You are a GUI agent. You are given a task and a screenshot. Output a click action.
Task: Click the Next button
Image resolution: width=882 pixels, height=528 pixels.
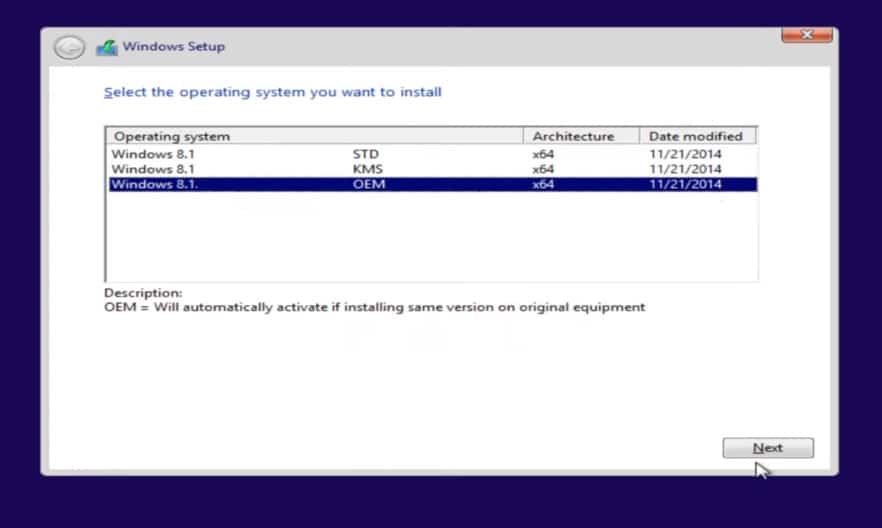click(768, 448)
